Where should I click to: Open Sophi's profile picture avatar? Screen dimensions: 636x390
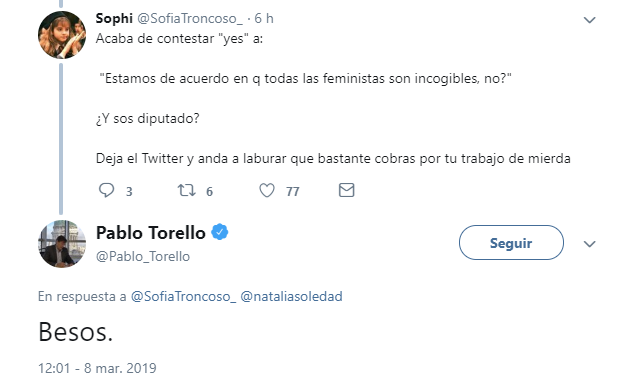pos(62,35)
